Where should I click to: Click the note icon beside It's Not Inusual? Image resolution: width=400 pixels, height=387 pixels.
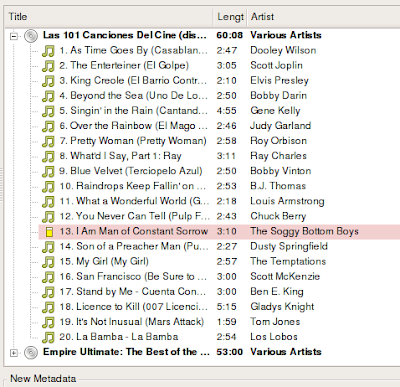[x=48, y=322]
